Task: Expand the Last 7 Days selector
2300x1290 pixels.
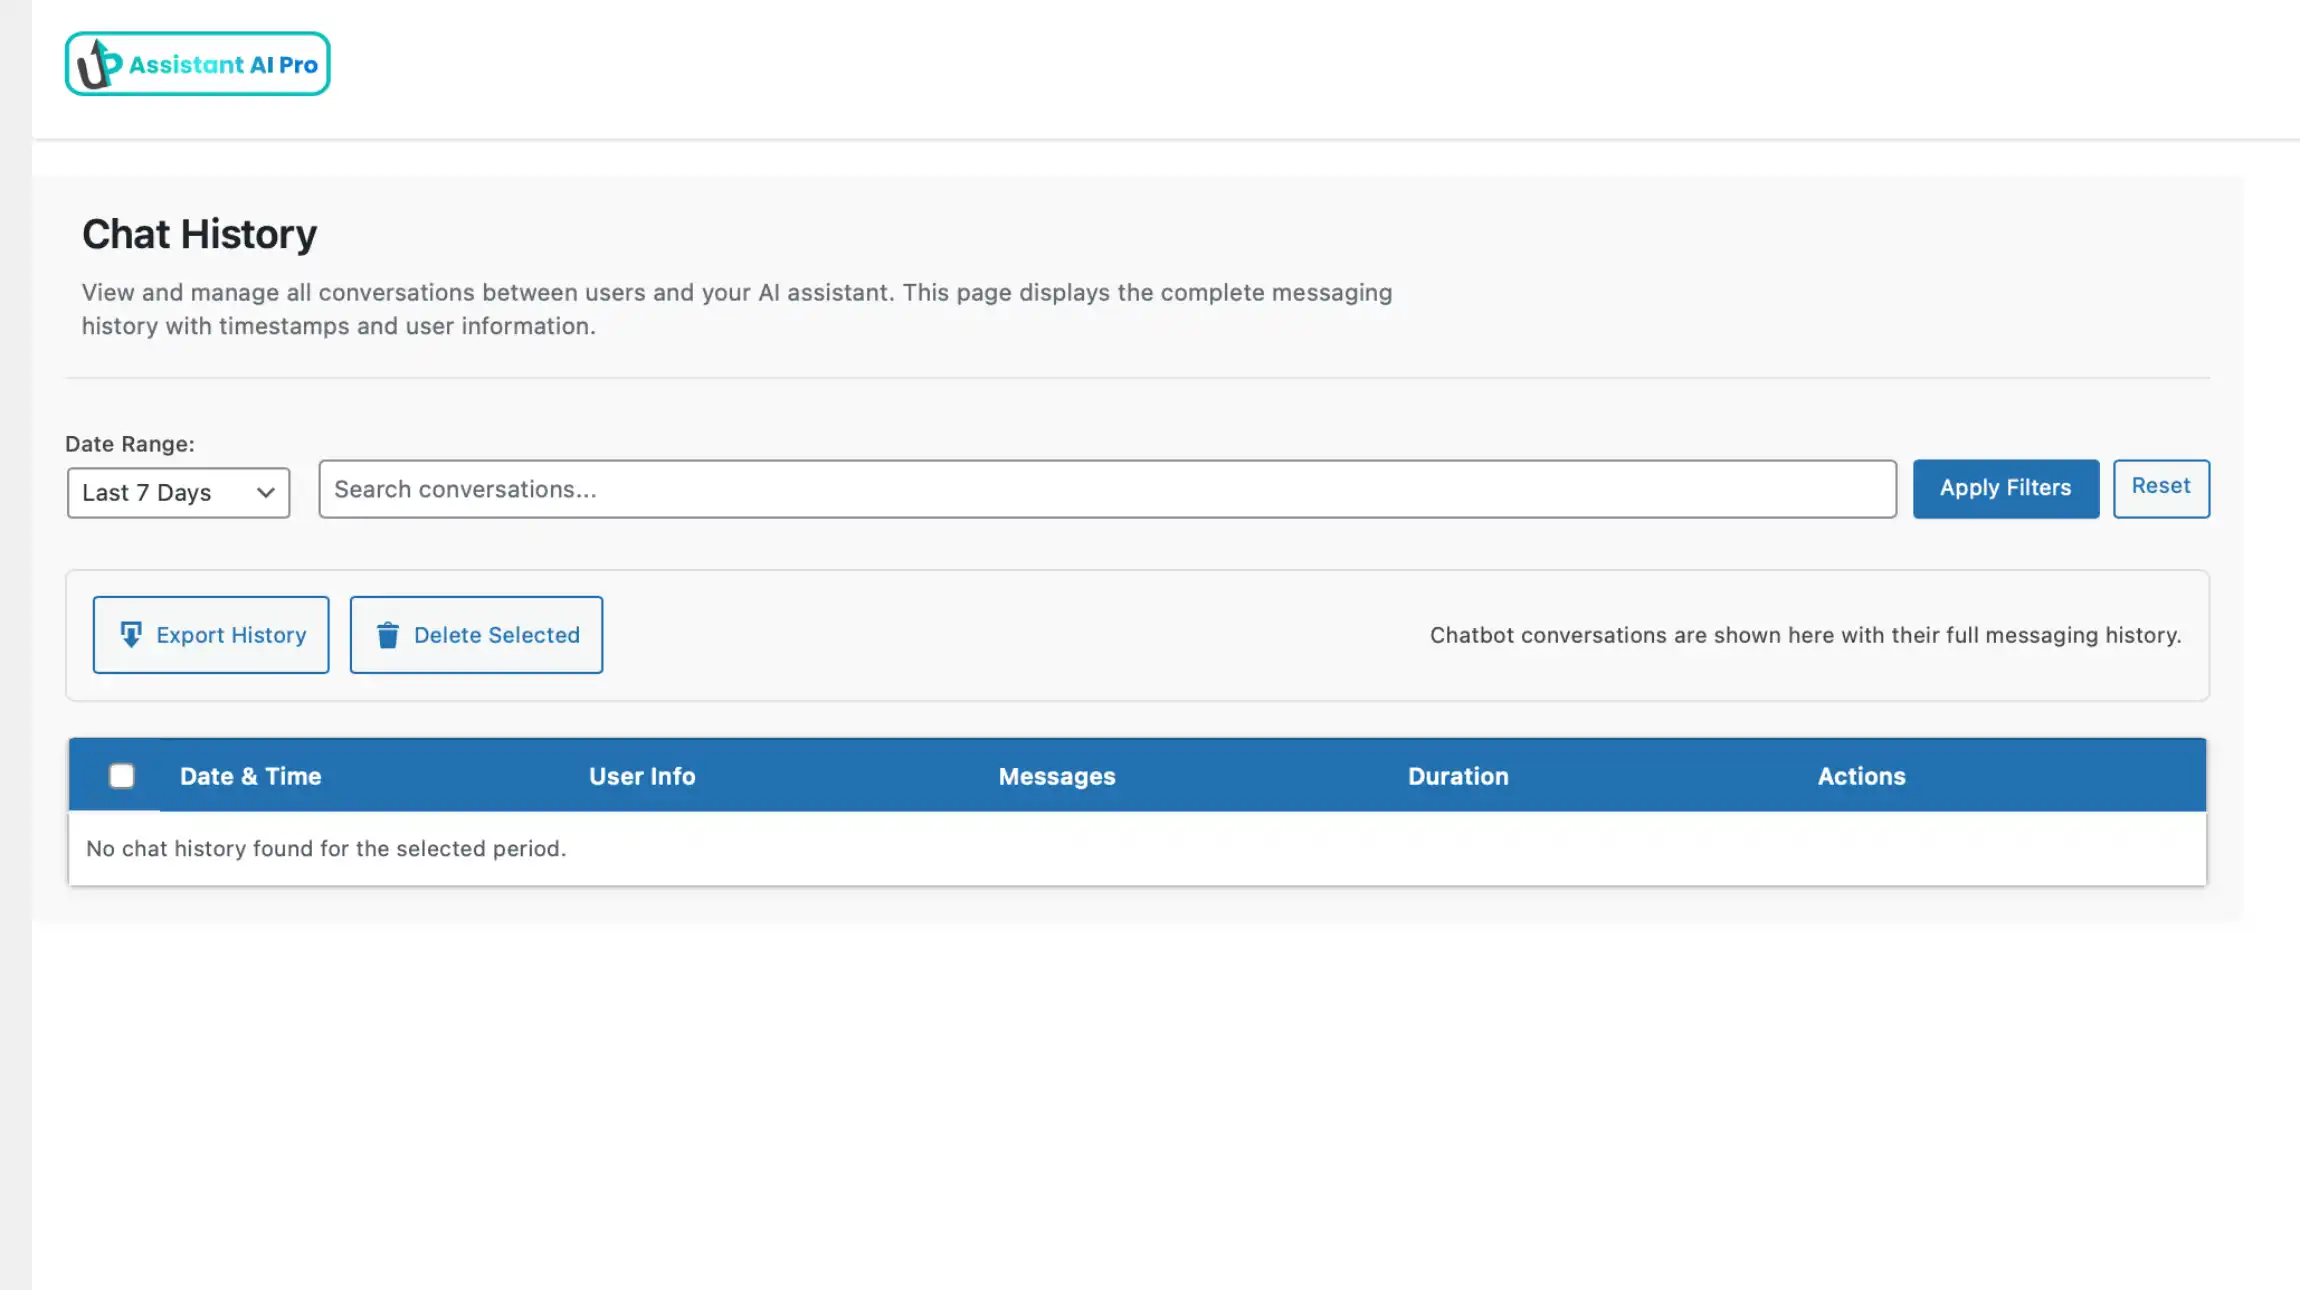Action: (x=177, y=491)
